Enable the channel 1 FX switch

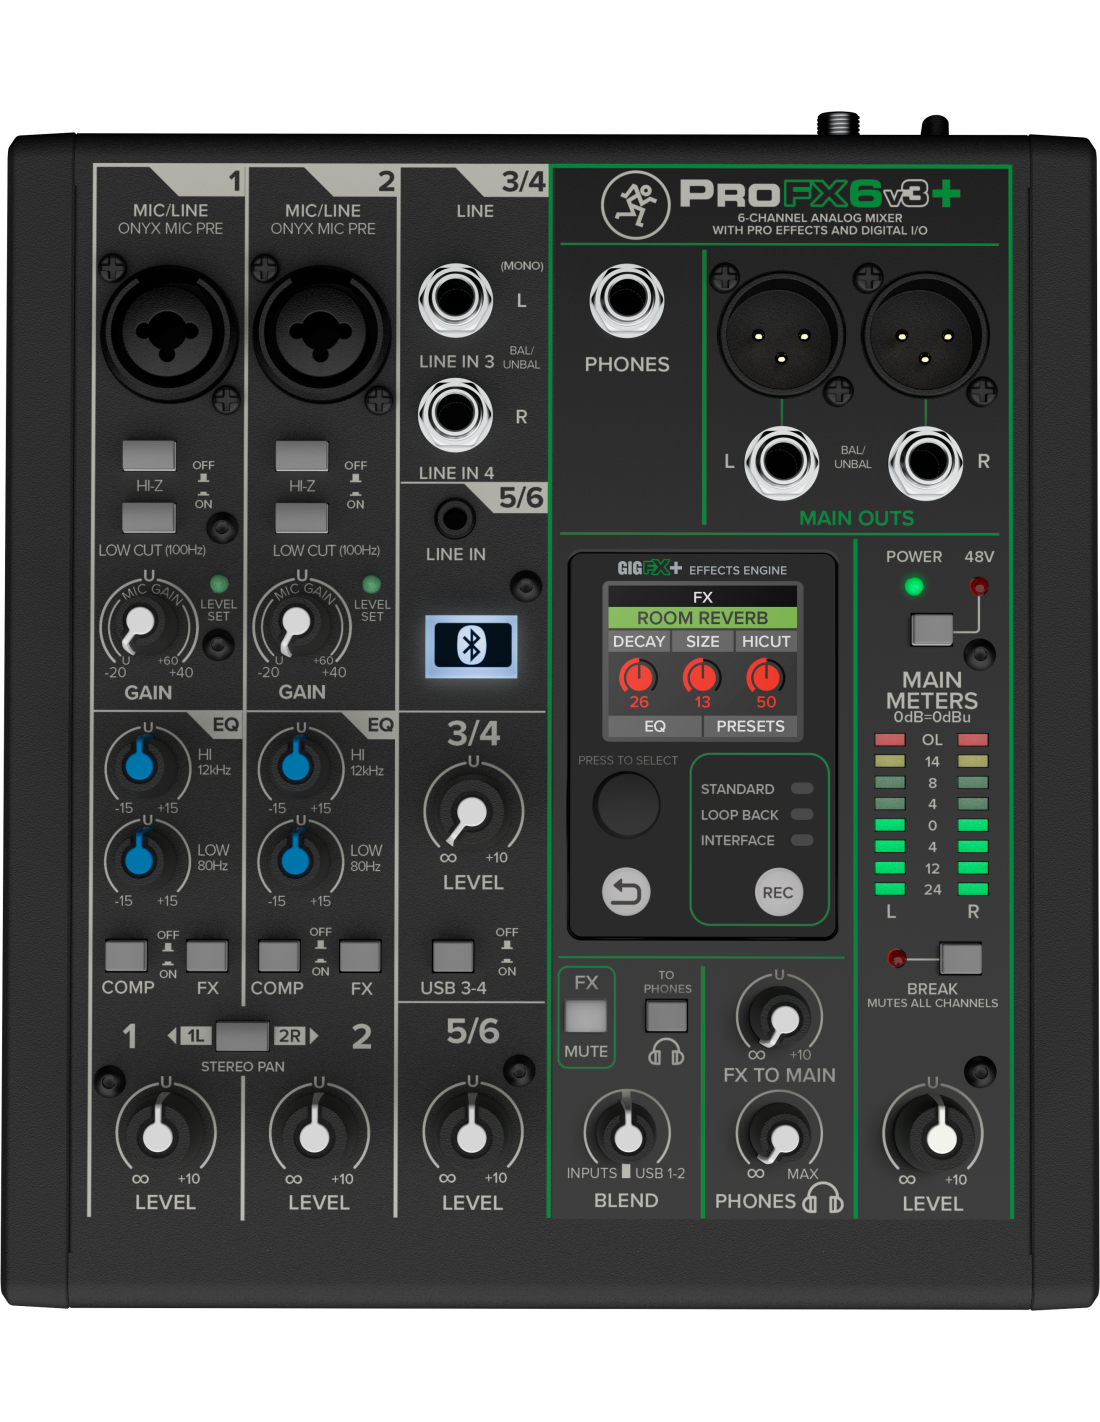207,956
